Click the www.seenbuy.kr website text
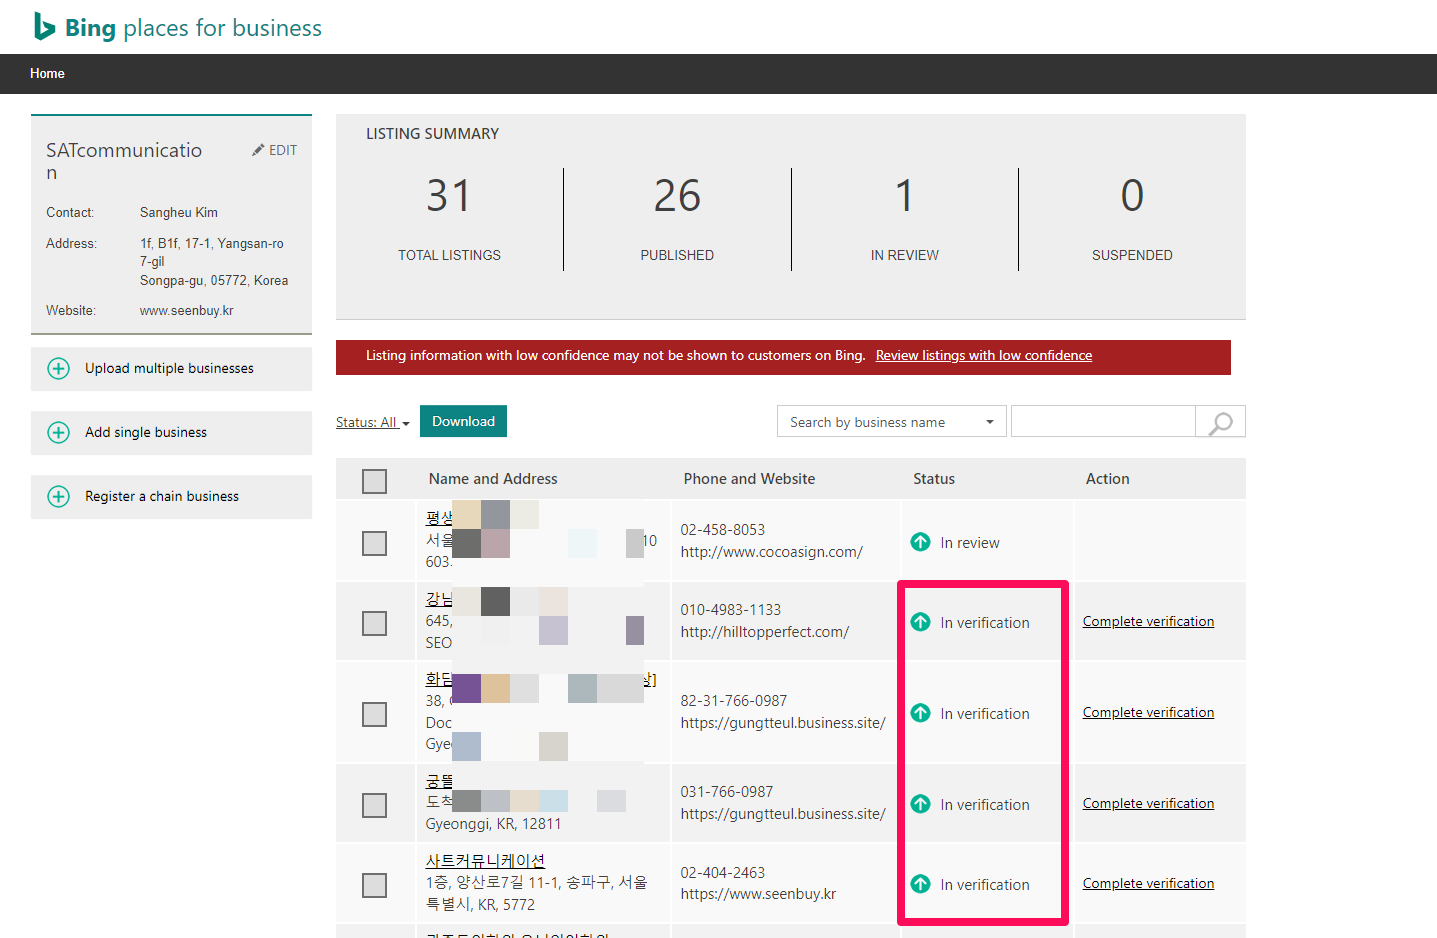Image resolution: width=1437 pixels, height=938 pixels. tap(187, 310)
